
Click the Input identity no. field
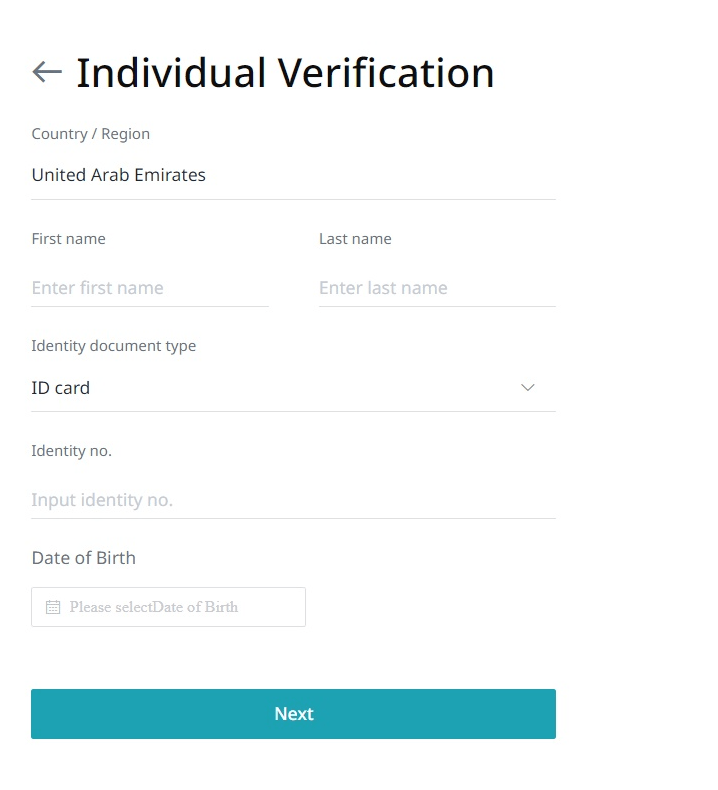click(x=293, y=500)
